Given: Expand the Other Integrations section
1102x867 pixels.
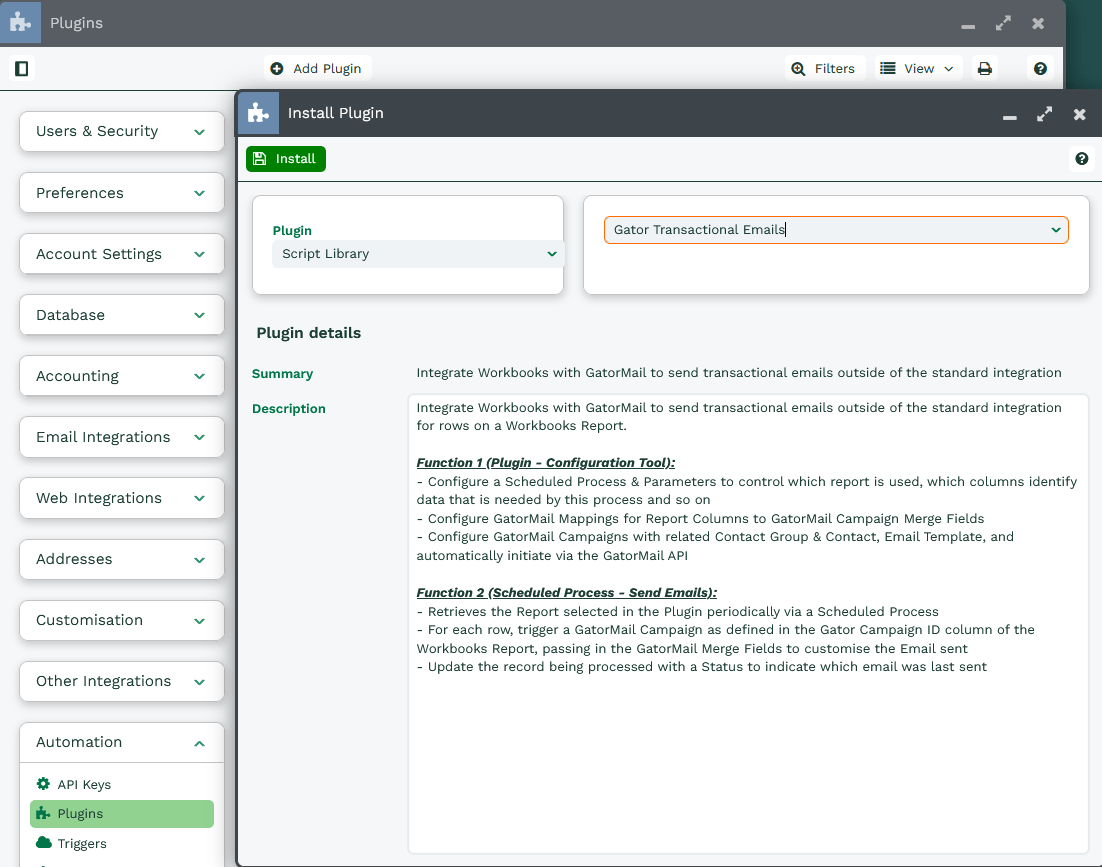Looking at the screenshot, I should coord(122,682).
